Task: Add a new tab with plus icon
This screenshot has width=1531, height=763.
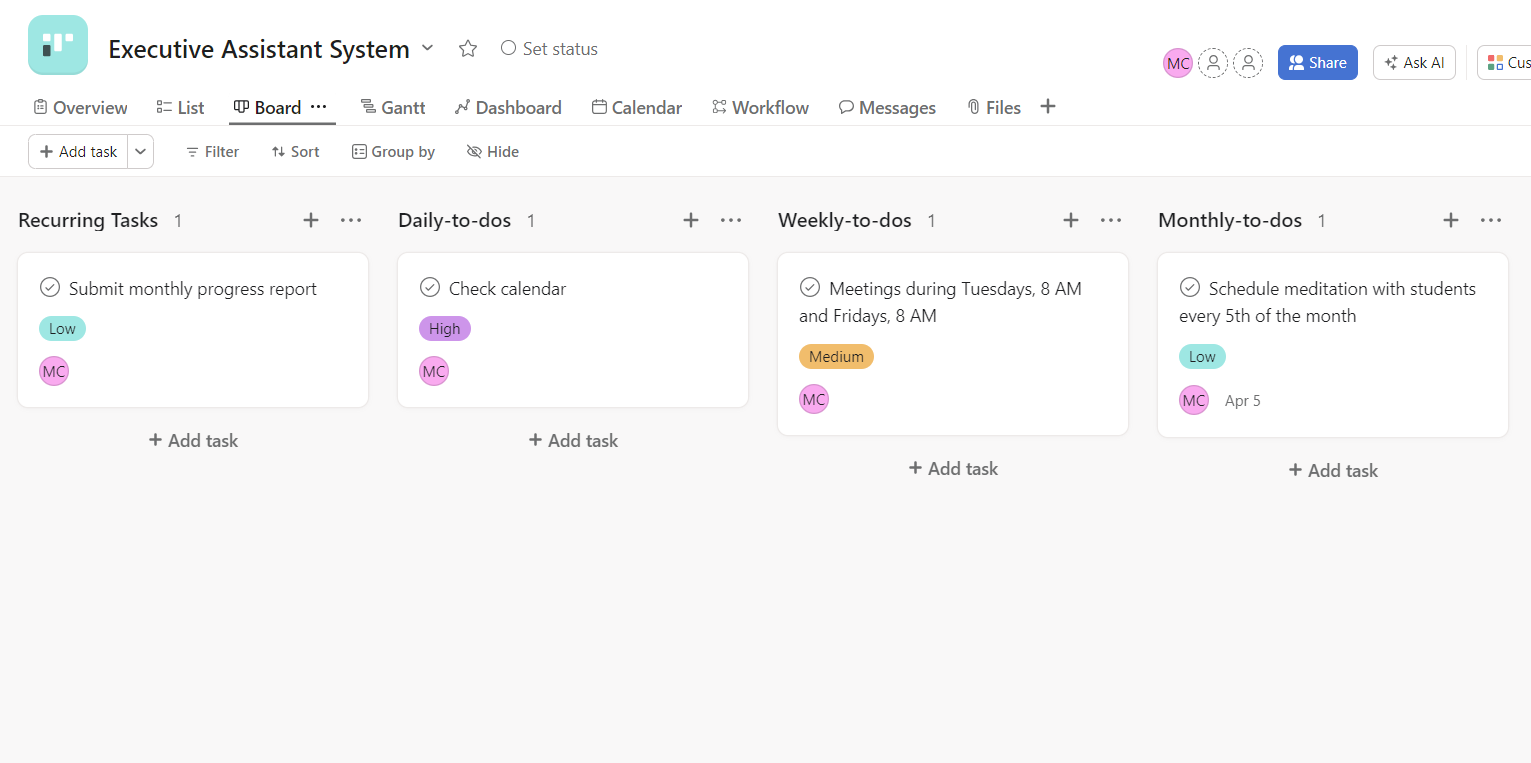Action: [x=1048, y=107]
